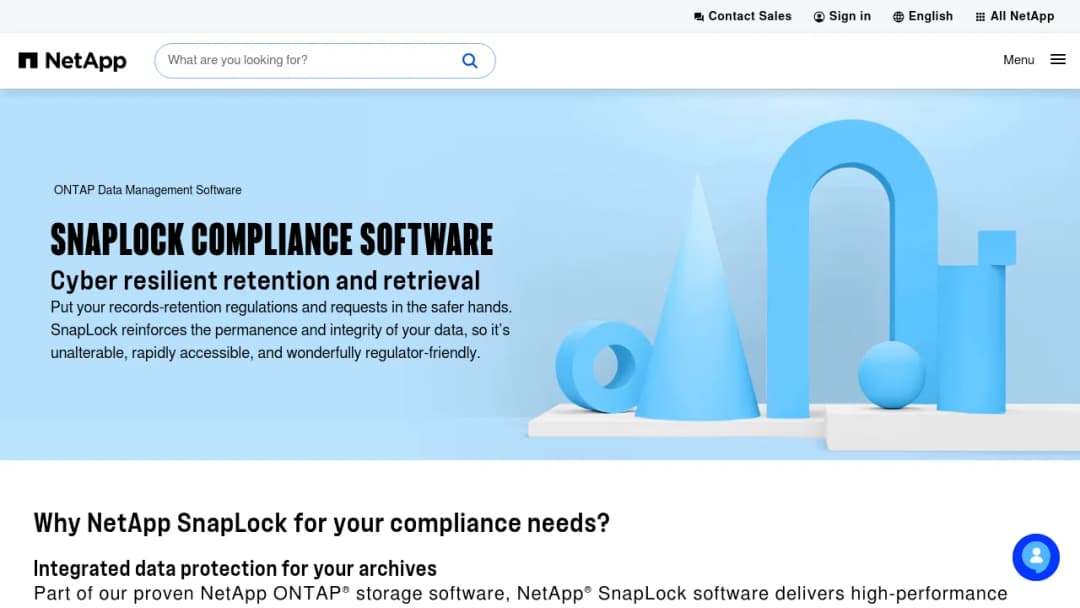Click the All NetApp grid icon

point(980,17)
